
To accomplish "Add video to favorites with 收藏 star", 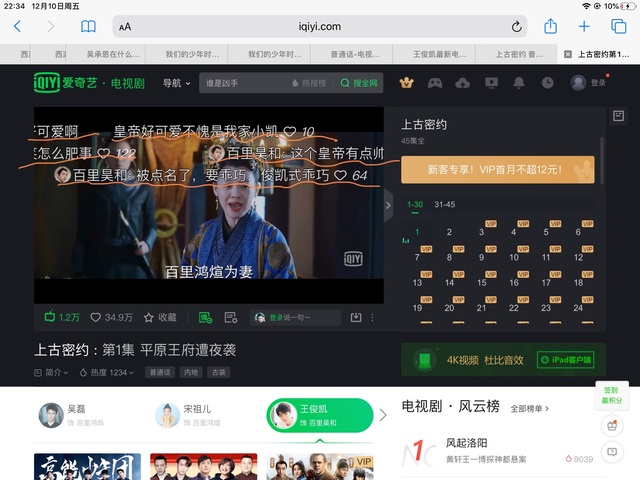I will pyautogui.click(x=160, y=317).
